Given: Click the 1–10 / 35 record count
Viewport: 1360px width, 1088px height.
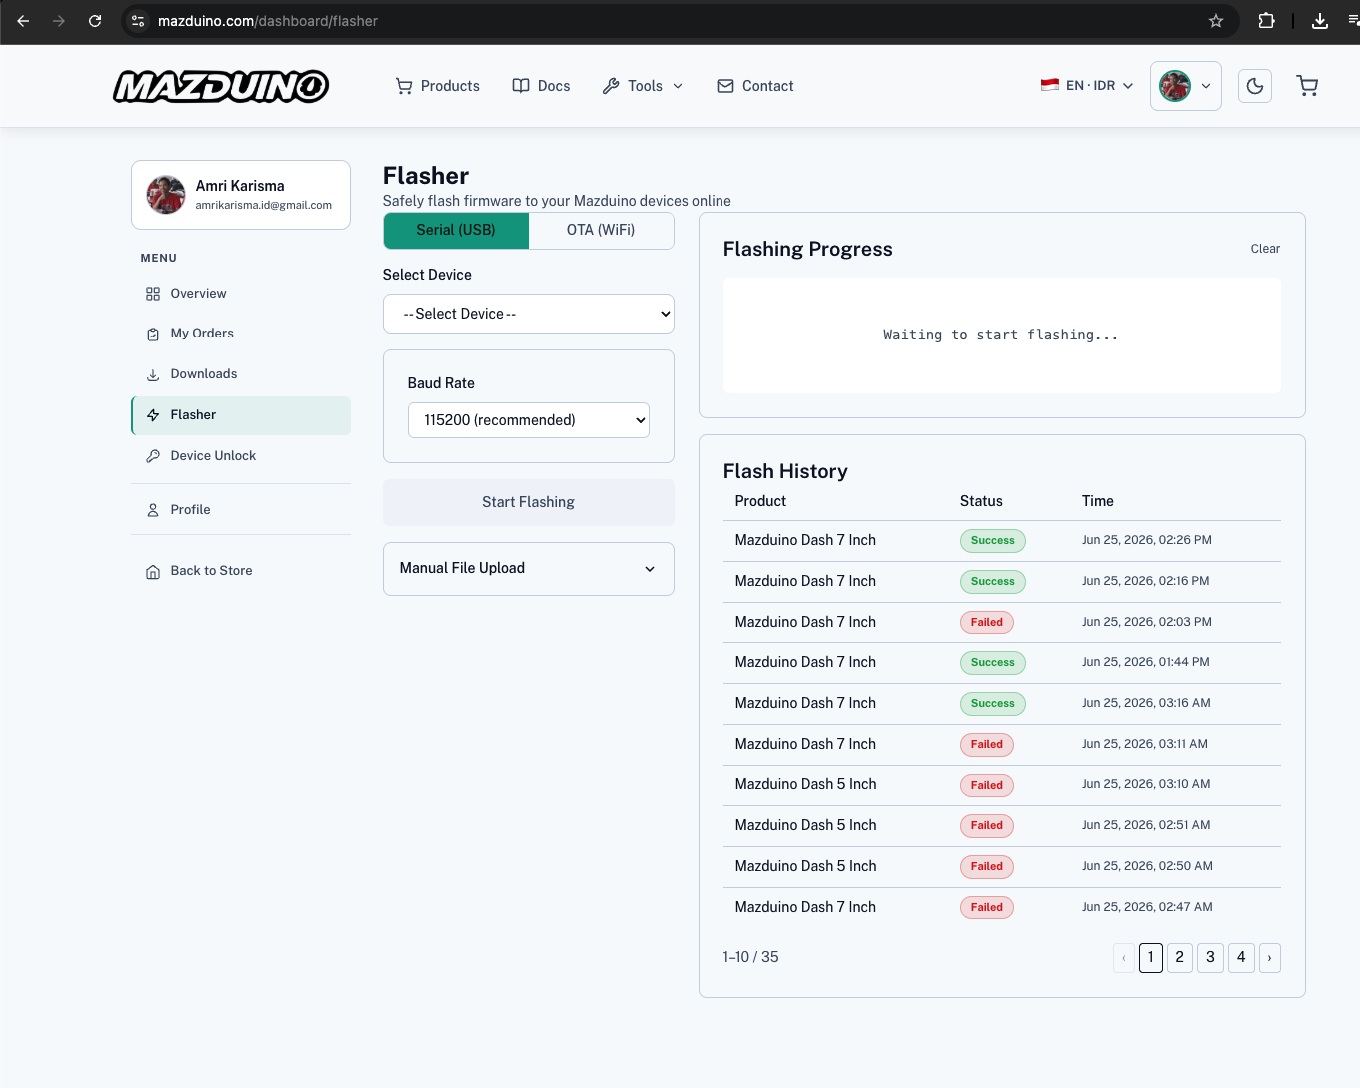Looking at the screenshot, I should [x=750, y=958].
